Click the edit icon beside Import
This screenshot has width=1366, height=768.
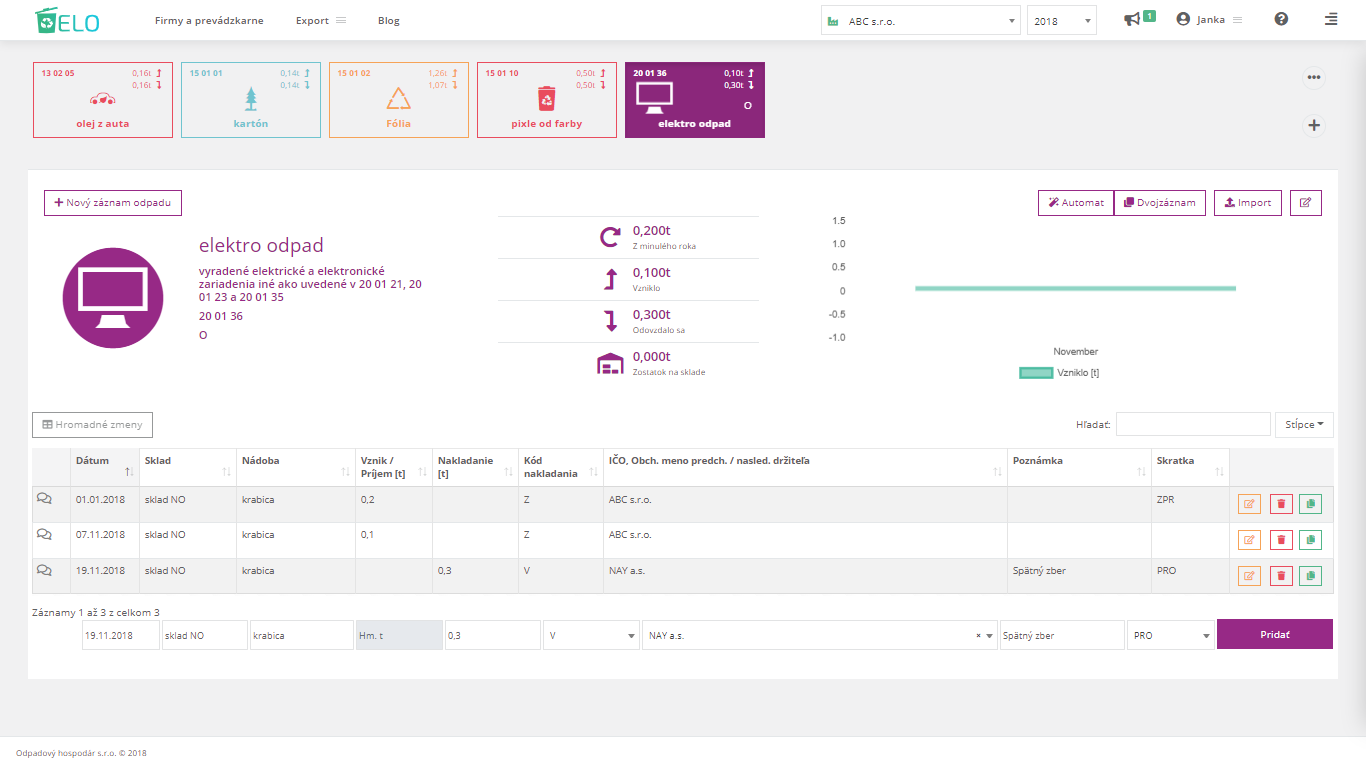coord(1305,203)
